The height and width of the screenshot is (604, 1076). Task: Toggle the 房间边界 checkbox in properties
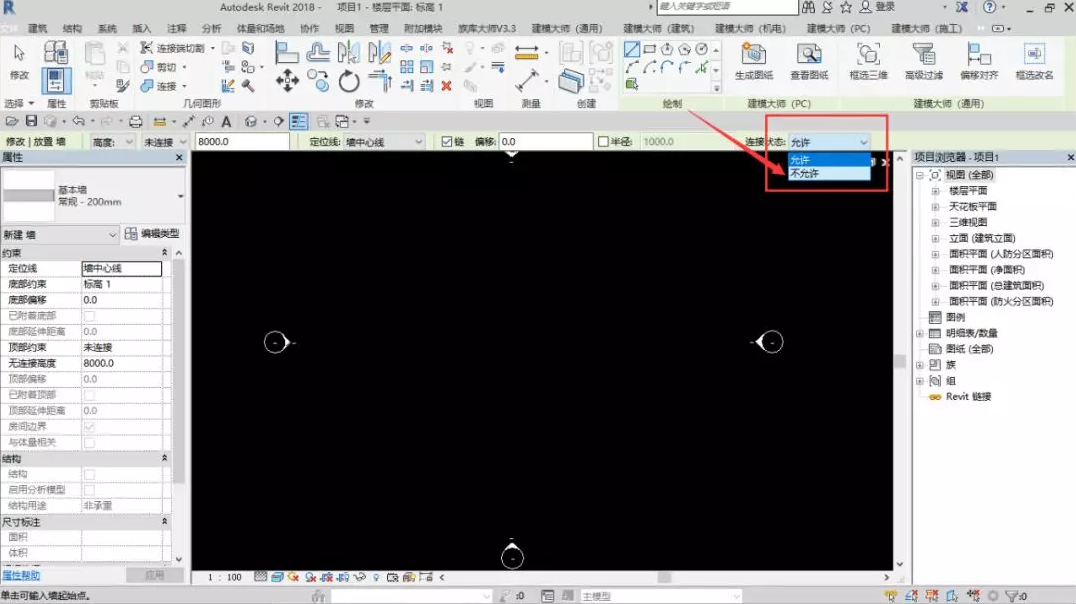(89, 426)
